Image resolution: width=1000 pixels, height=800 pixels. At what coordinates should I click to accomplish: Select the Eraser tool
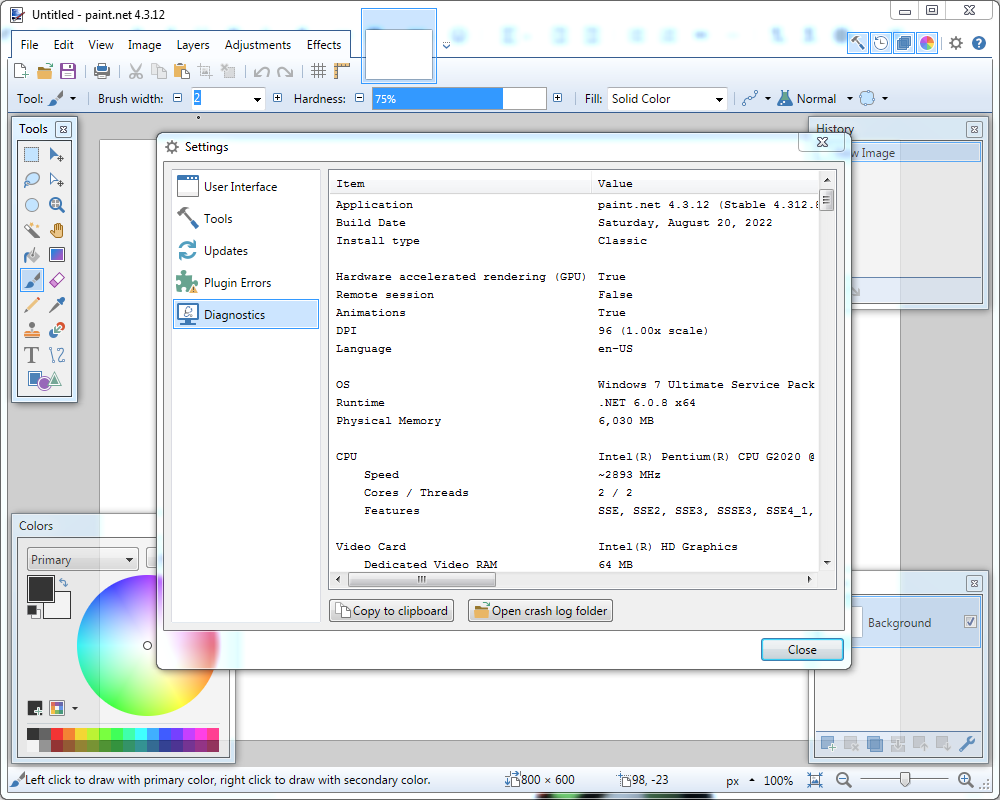tap(57, 280)
